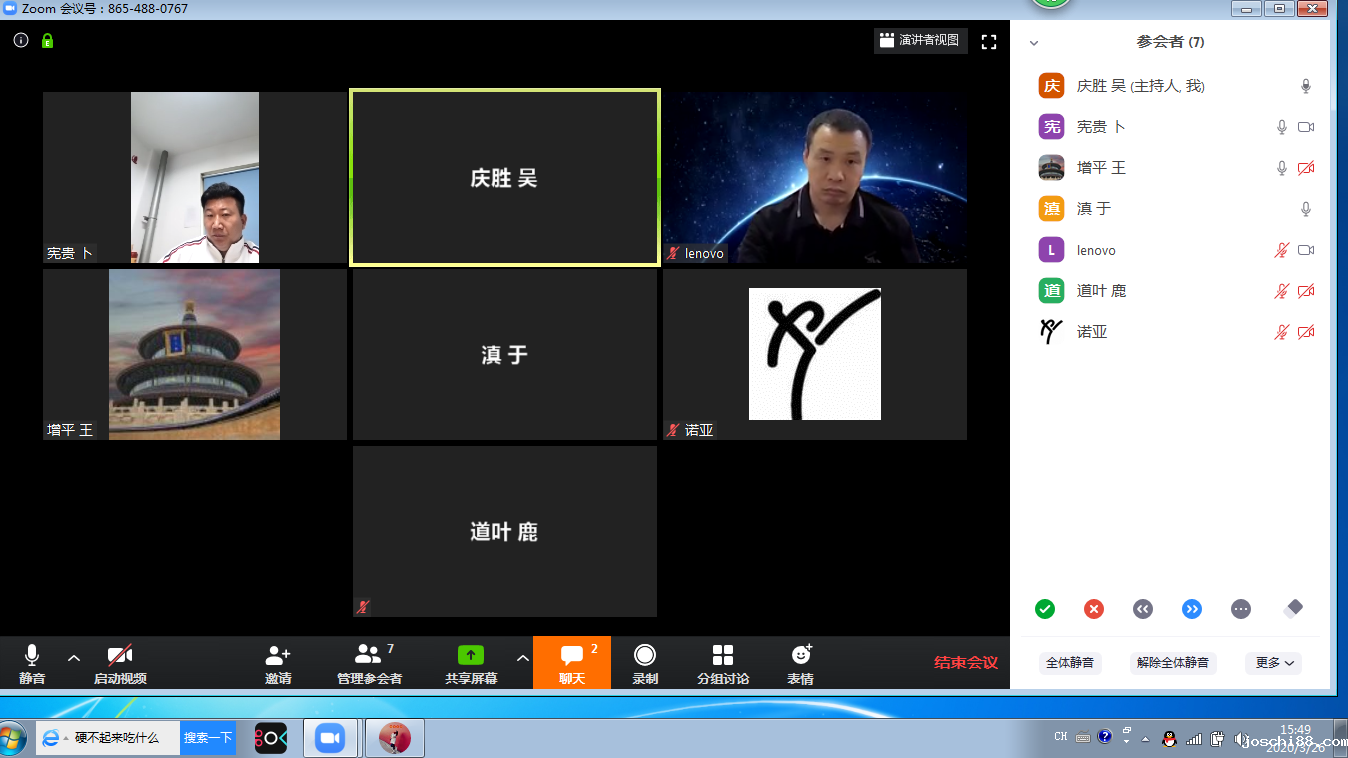This screenshot has width=1348, height=758.
Task: Click the Invite (邀请) icon
Action: pos(278,656)
